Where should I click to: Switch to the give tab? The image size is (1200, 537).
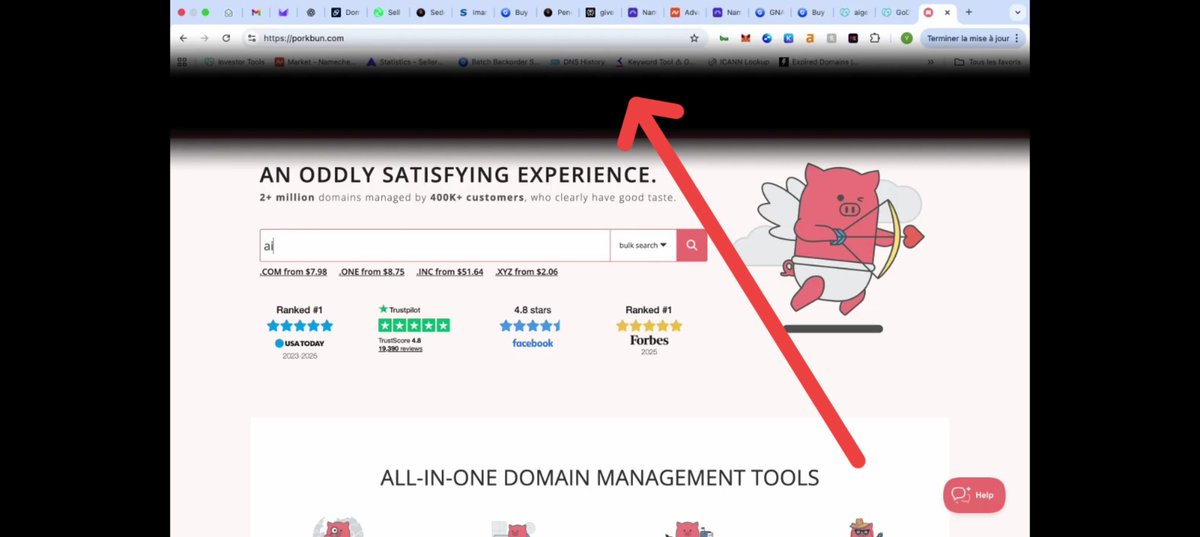[x=602, y=12]
